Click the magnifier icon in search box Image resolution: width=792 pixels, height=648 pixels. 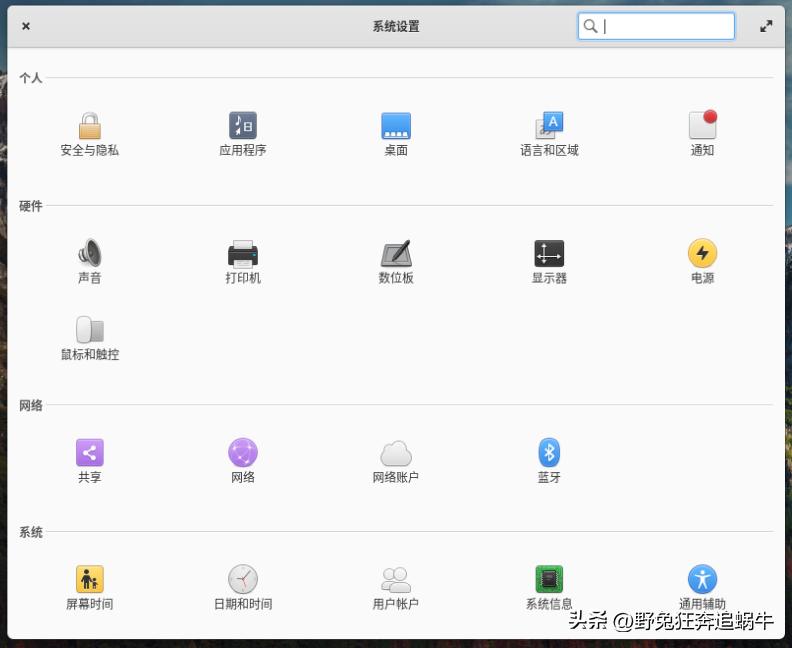590,26
